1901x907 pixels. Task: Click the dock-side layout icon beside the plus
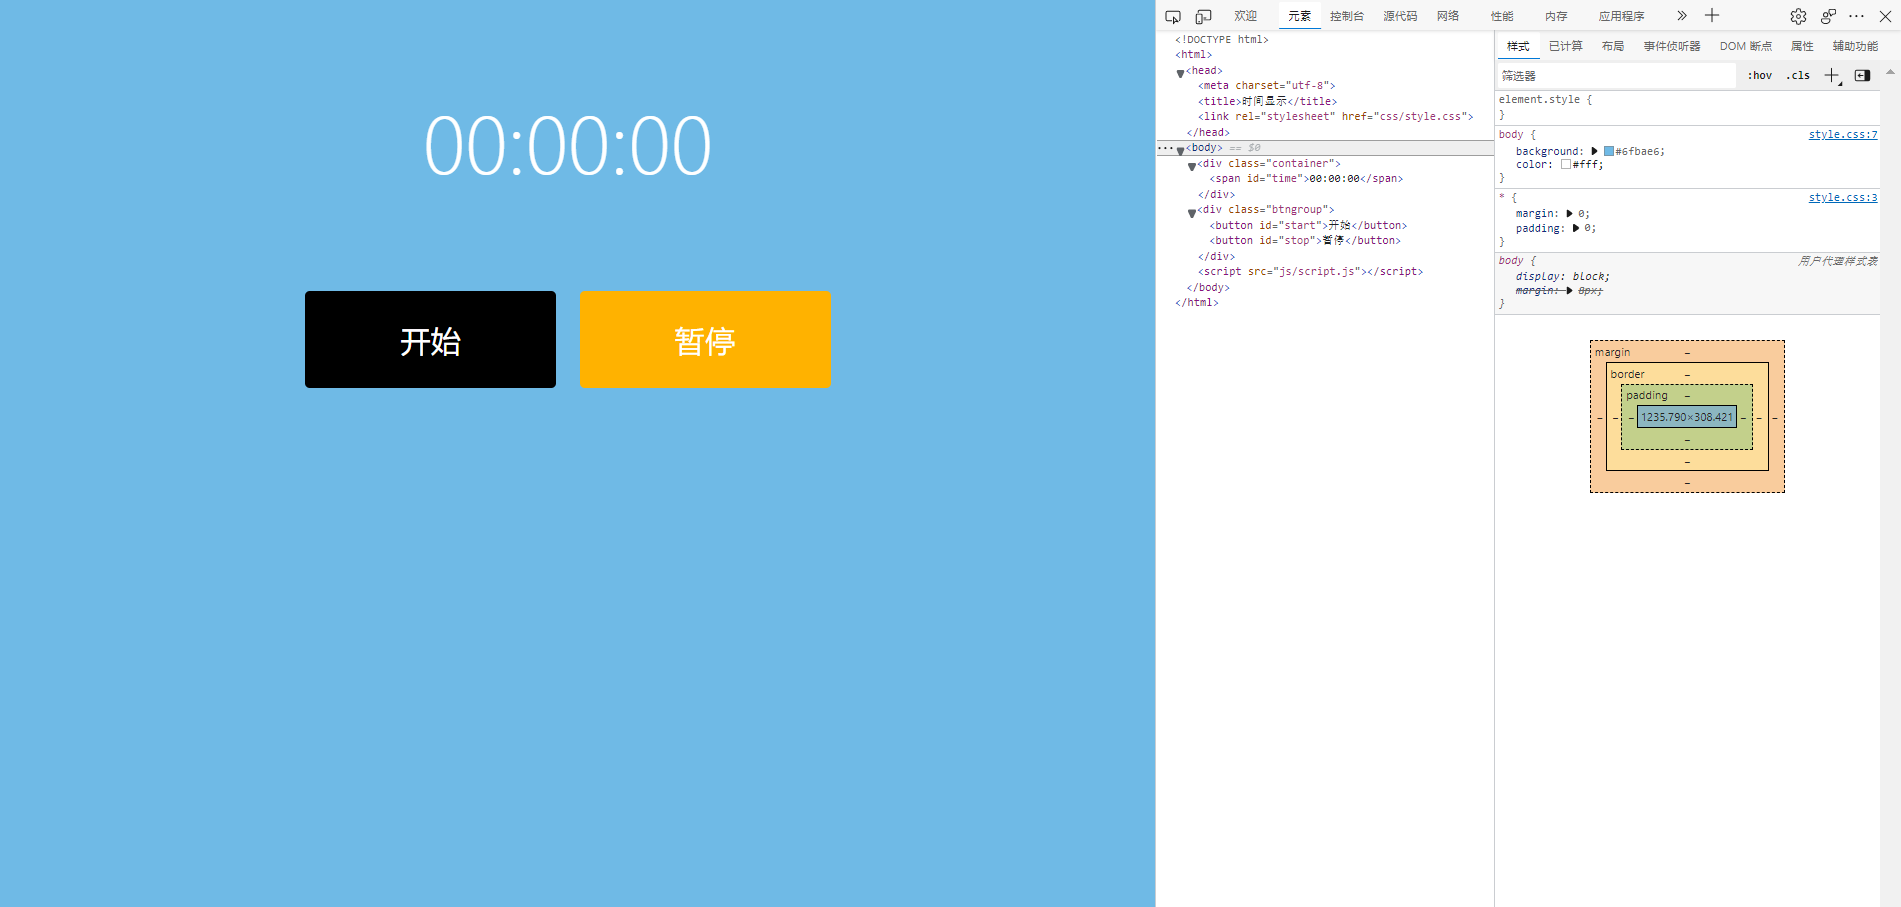[1862, 75]
